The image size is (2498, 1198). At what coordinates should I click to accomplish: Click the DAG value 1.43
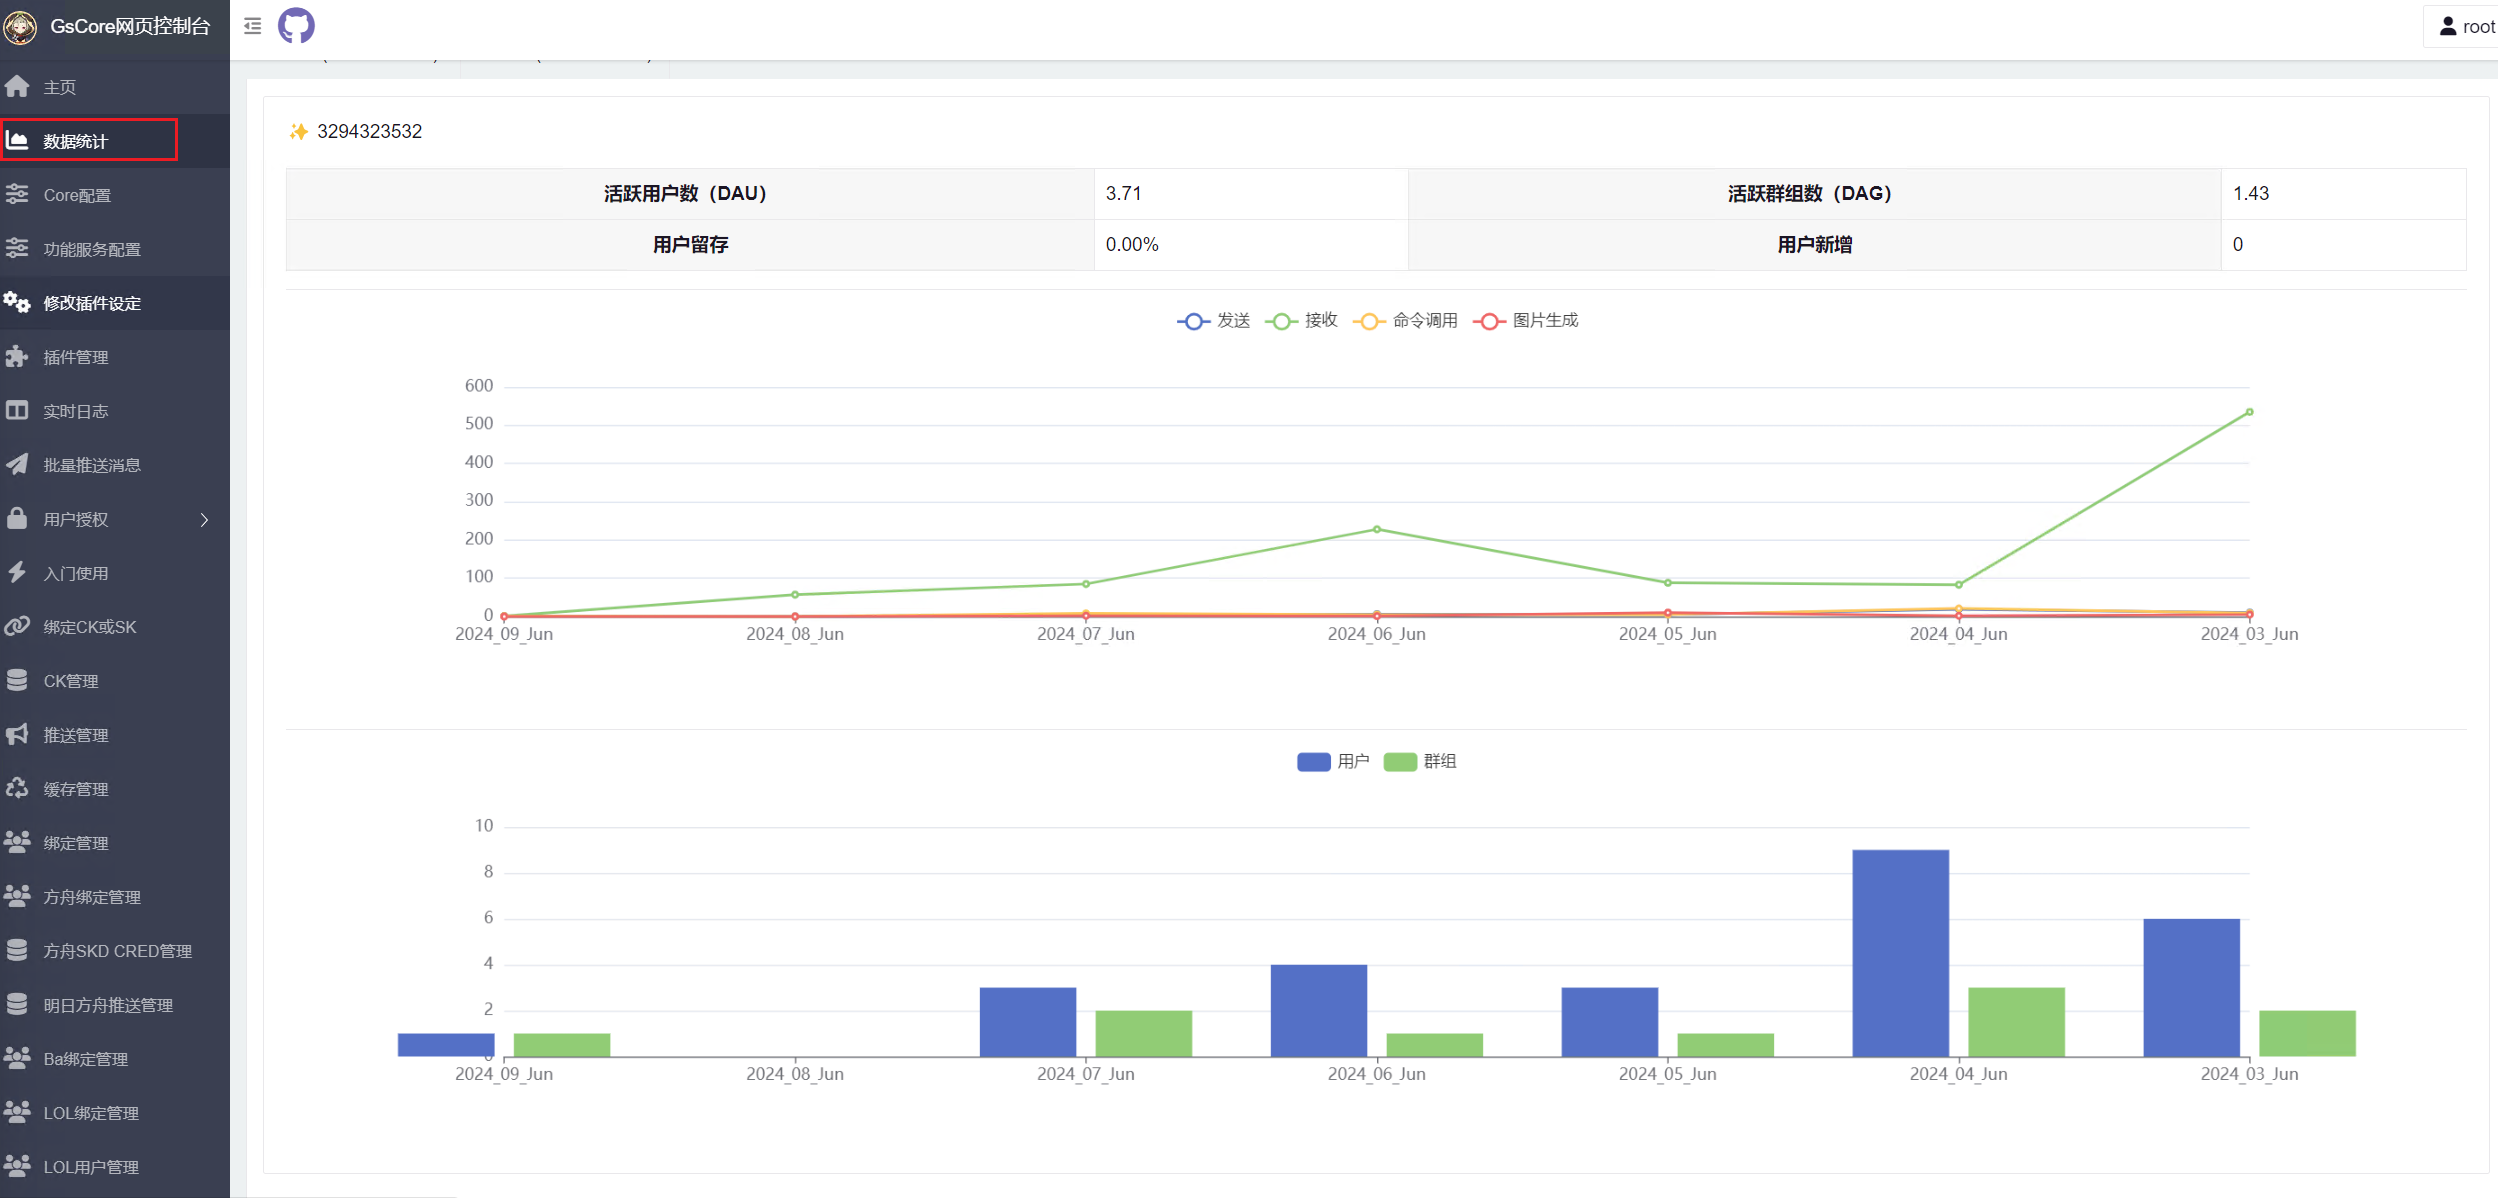[2251, 194]
